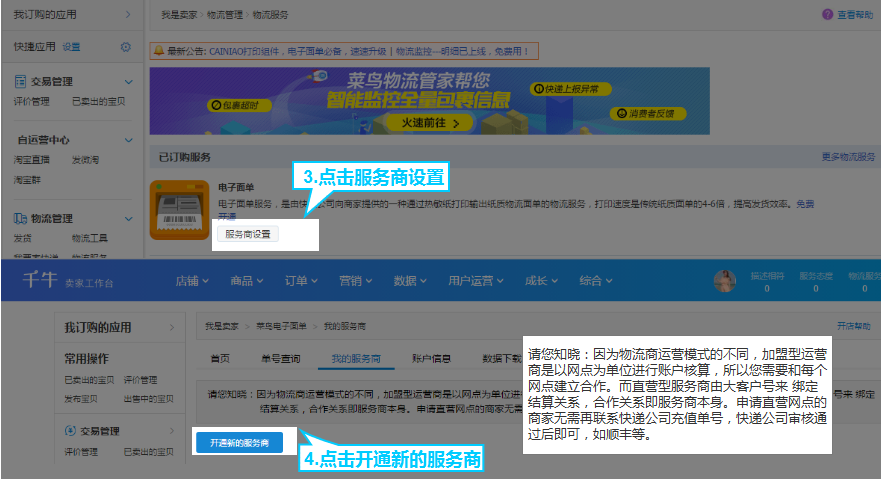
Task: Open 评价管理 in the top sidebar
Action: tap(31, 102)
